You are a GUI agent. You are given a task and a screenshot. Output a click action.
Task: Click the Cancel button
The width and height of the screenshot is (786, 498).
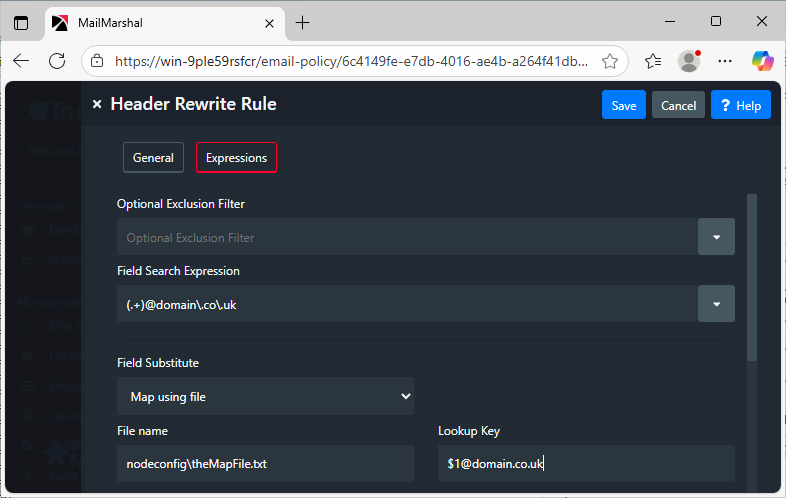[678, 105]
